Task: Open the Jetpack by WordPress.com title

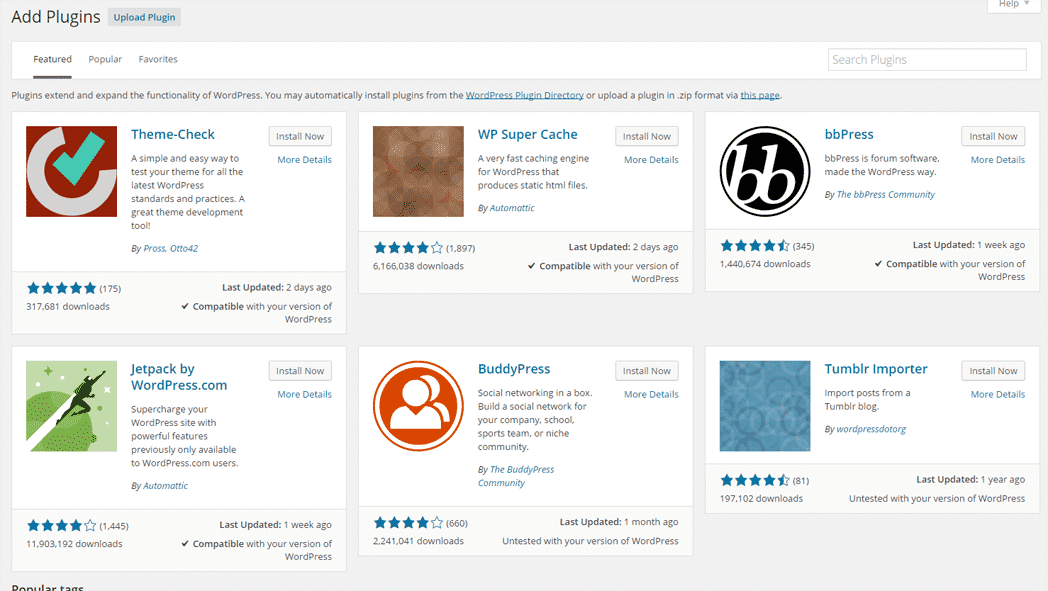Action: tap(178, 377)
